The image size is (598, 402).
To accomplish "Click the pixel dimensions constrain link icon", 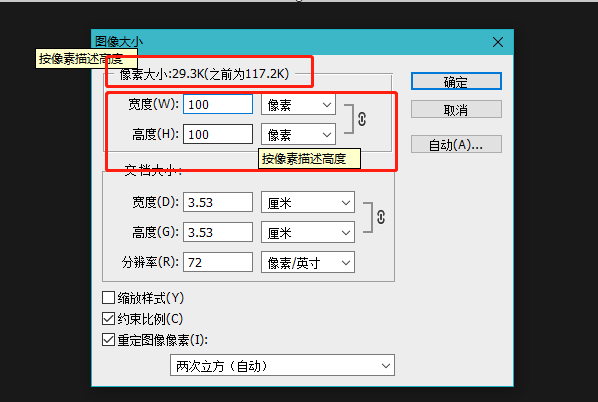I will 362,119.
